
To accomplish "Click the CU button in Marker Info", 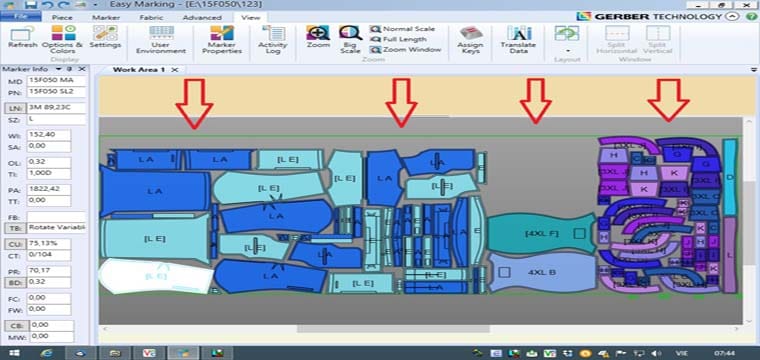I will (14, 244).
